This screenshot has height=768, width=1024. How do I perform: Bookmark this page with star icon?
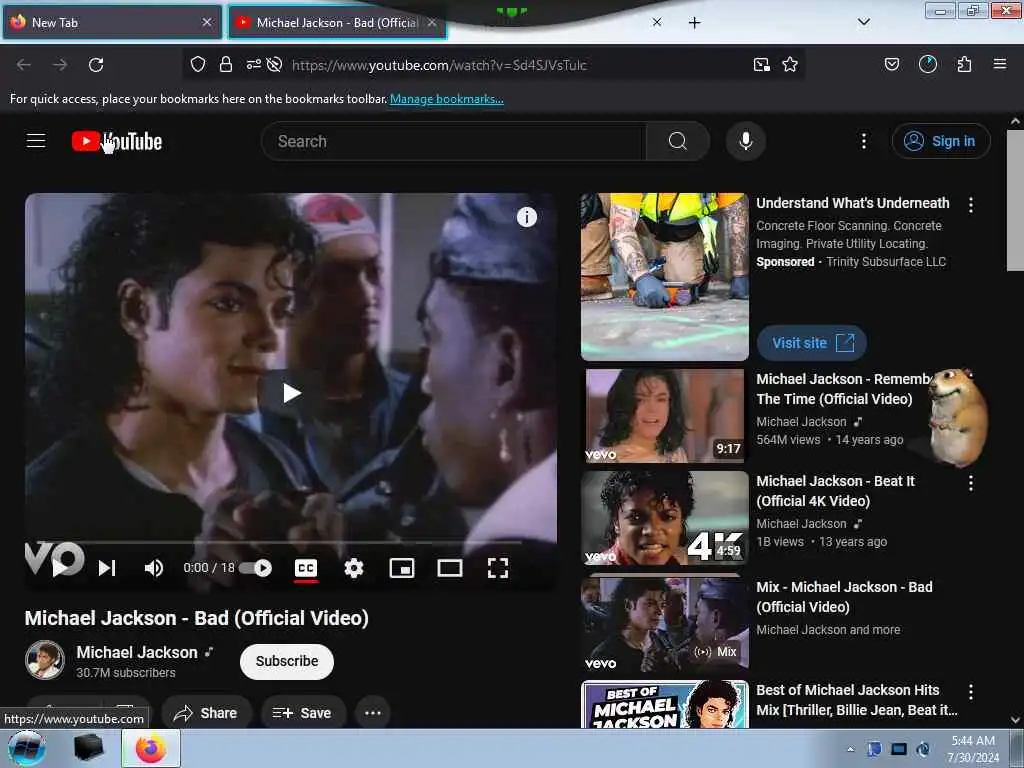[x=790, y=64]
